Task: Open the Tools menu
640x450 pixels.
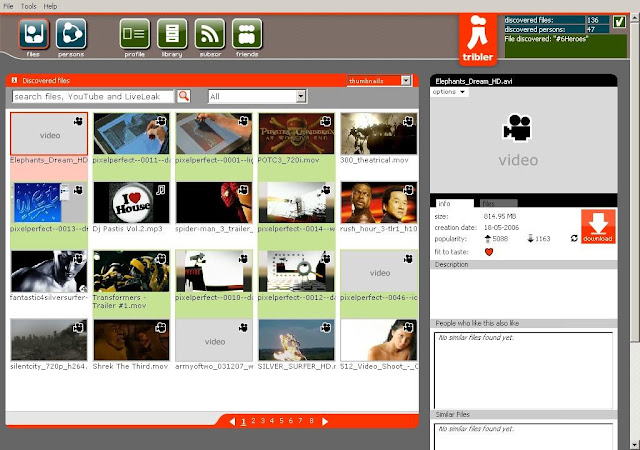Action: tap(29, 6)
